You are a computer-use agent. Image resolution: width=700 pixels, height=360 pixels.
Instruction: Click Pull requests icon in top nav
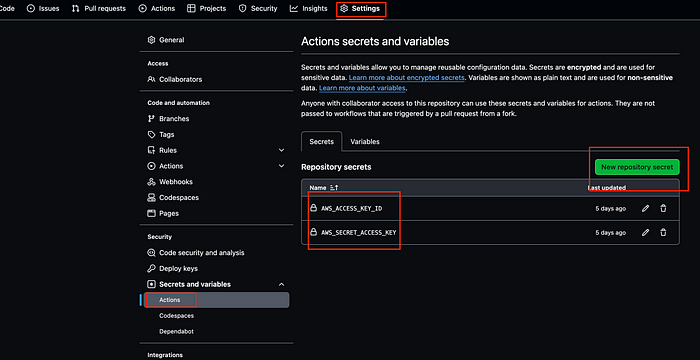75,8
